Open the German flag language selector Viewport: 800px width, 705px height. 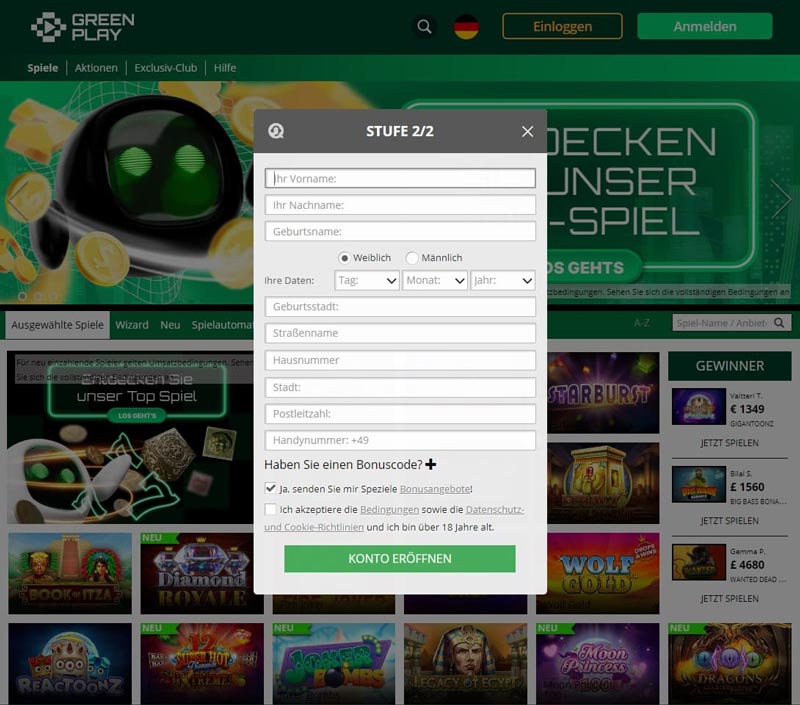pyautogui.click(x=466, y=27)
